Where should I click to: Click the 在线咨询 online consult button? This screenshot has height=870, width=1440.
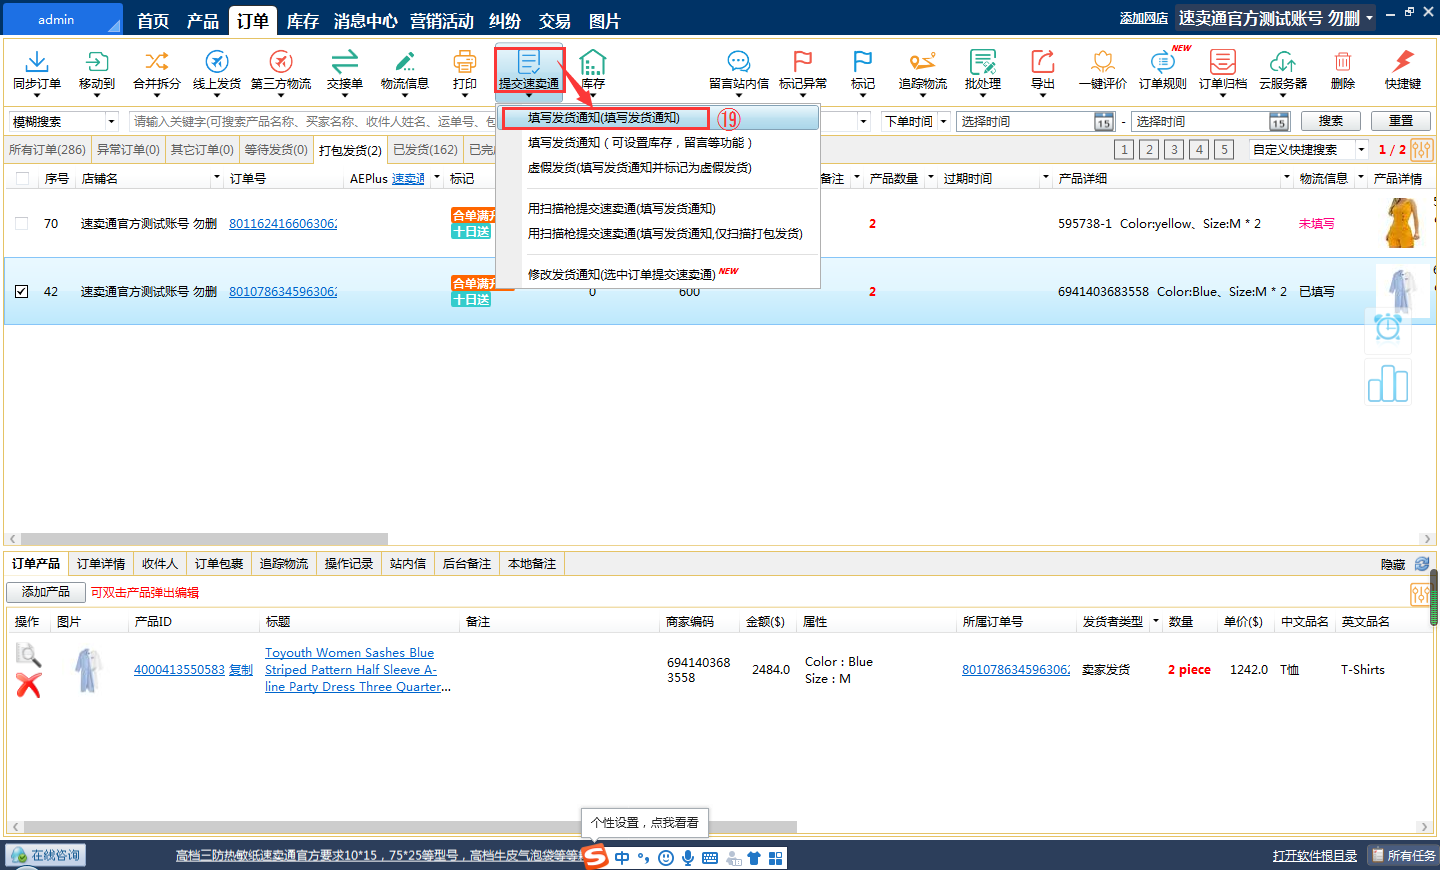pos(46,856)
